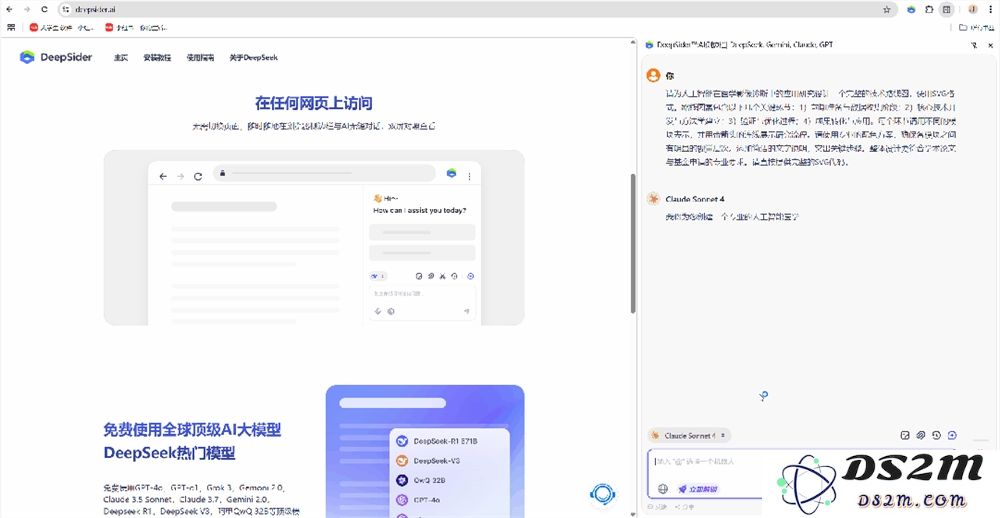Open the apps grid in the bookmarks bar

pos(11,27)
